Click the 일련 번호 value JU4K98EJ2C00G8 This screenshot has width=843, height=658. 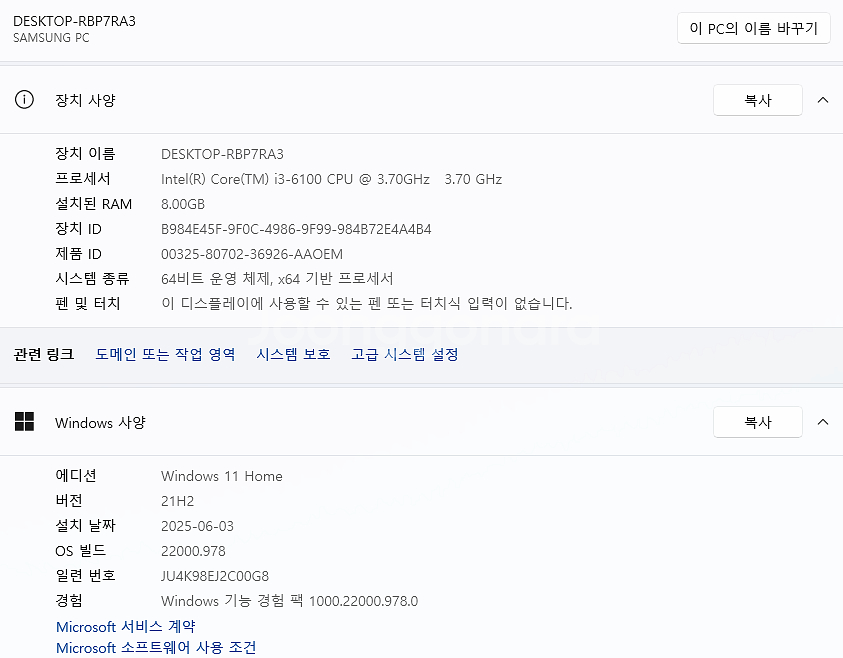(214, 576)
